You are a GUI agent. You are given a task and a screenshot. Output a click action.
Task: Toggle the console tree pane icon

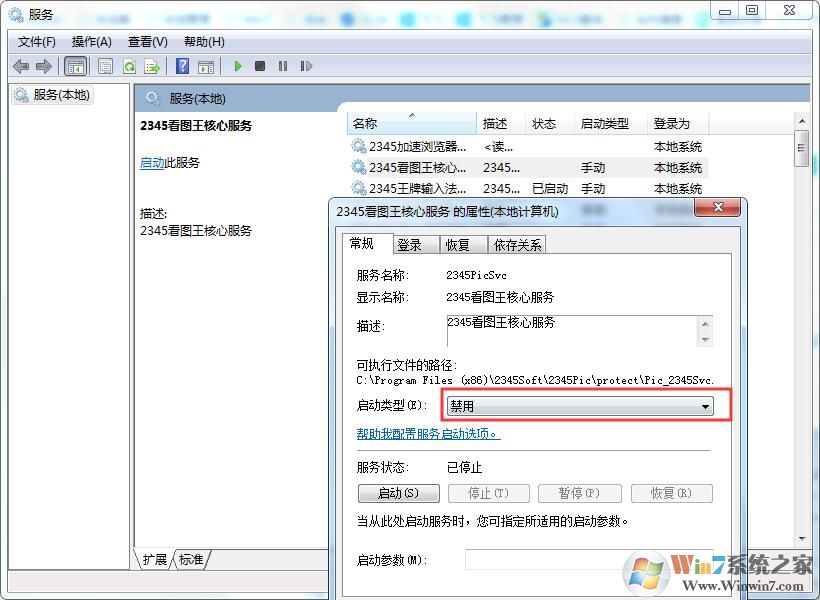pos(76,66)
